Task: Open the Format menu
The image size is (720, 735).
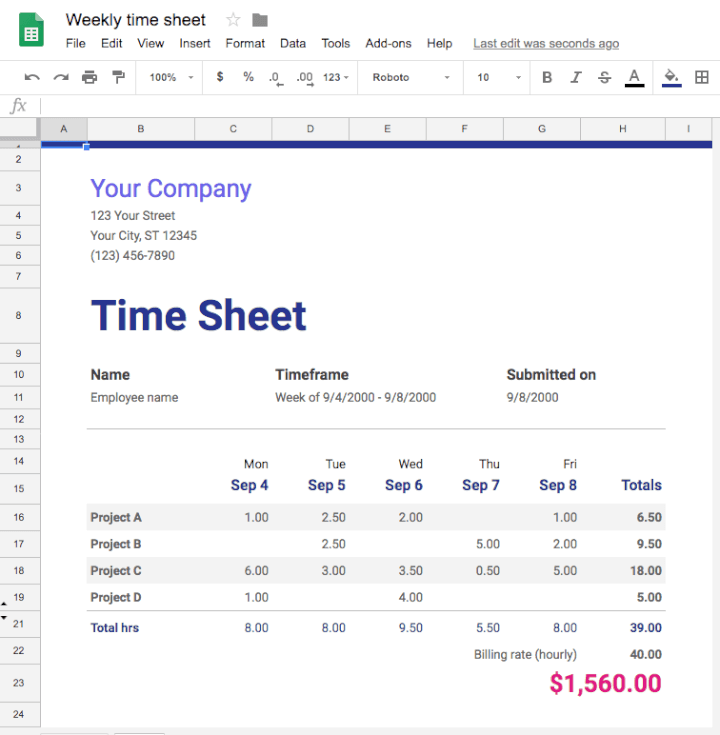Action: (245, 43)
